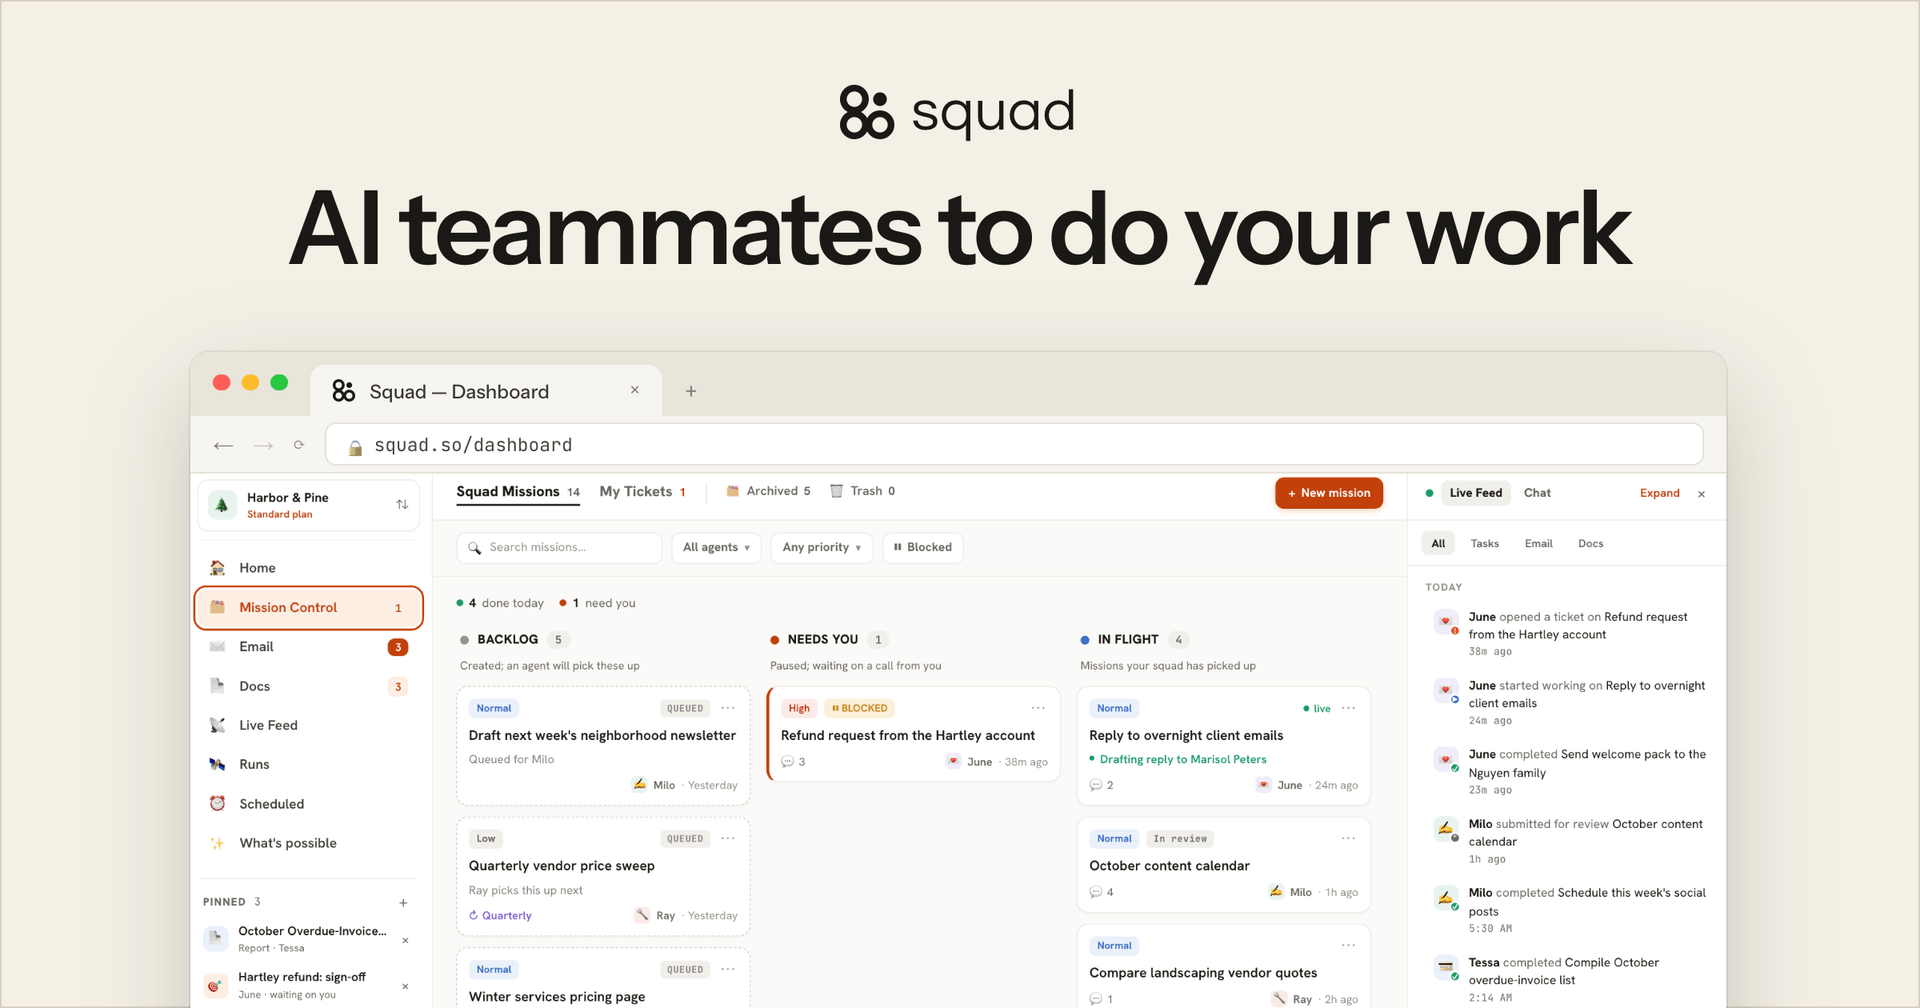Open options menu for Hartley refund card
Image resolution: width=1920 pixels, height=1008 pixels.
[x=1038, y=708]
